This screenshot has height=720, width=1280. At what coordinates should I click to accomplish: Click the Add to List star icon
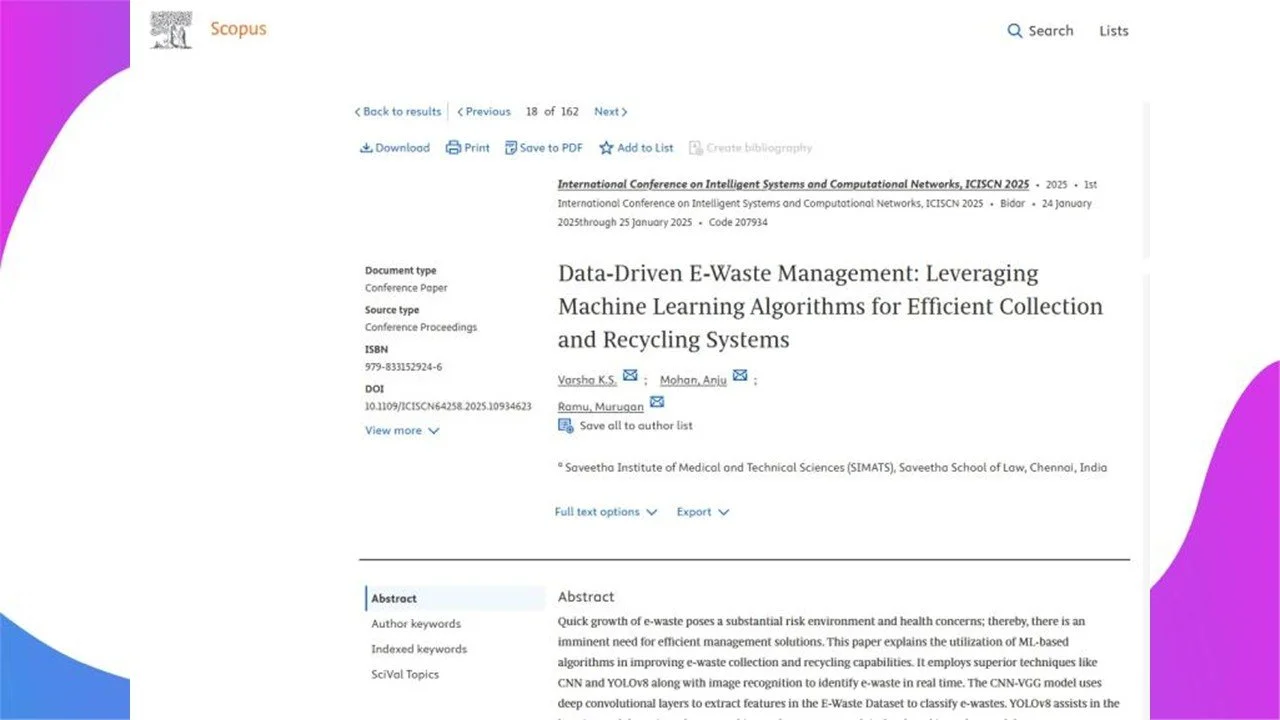coord(606,148)
